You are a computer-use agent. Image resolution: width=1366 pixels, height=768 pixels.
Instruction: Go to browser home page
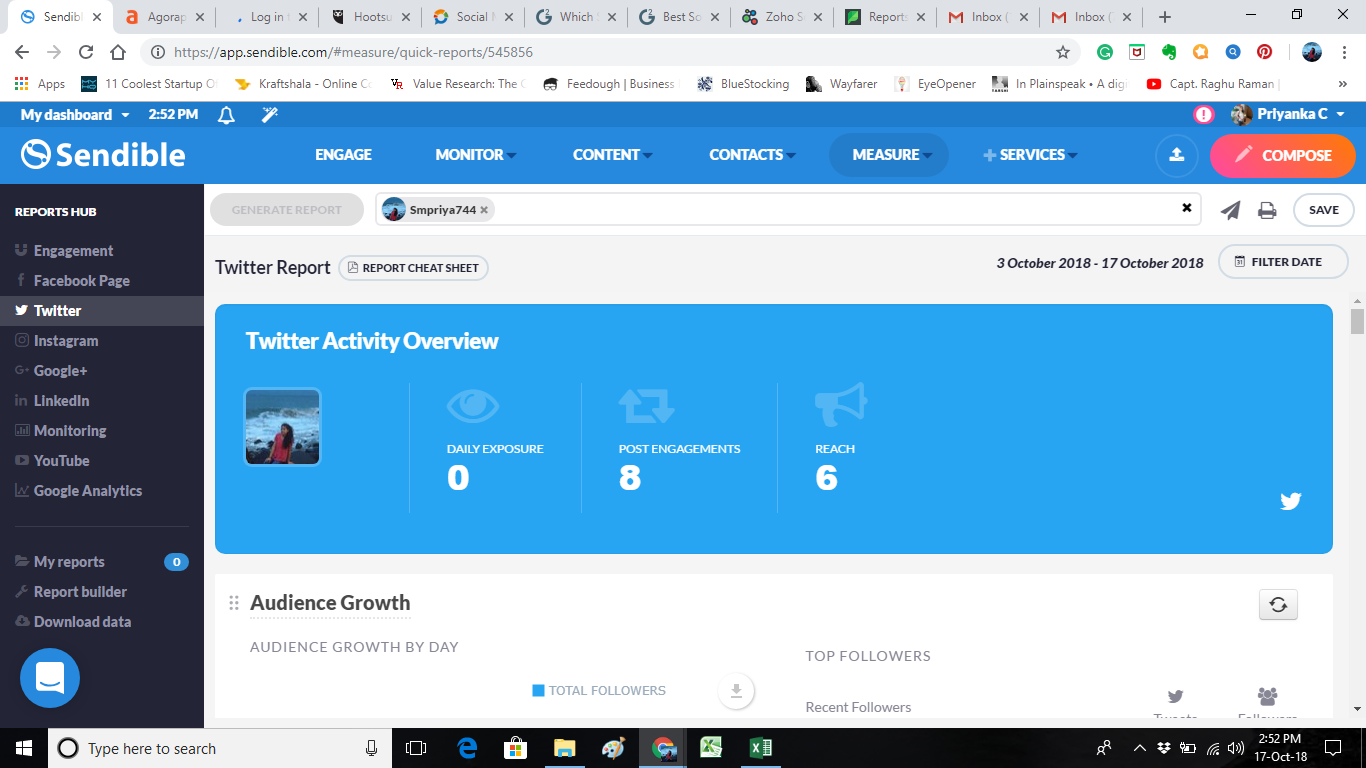[x=118, y=52]
